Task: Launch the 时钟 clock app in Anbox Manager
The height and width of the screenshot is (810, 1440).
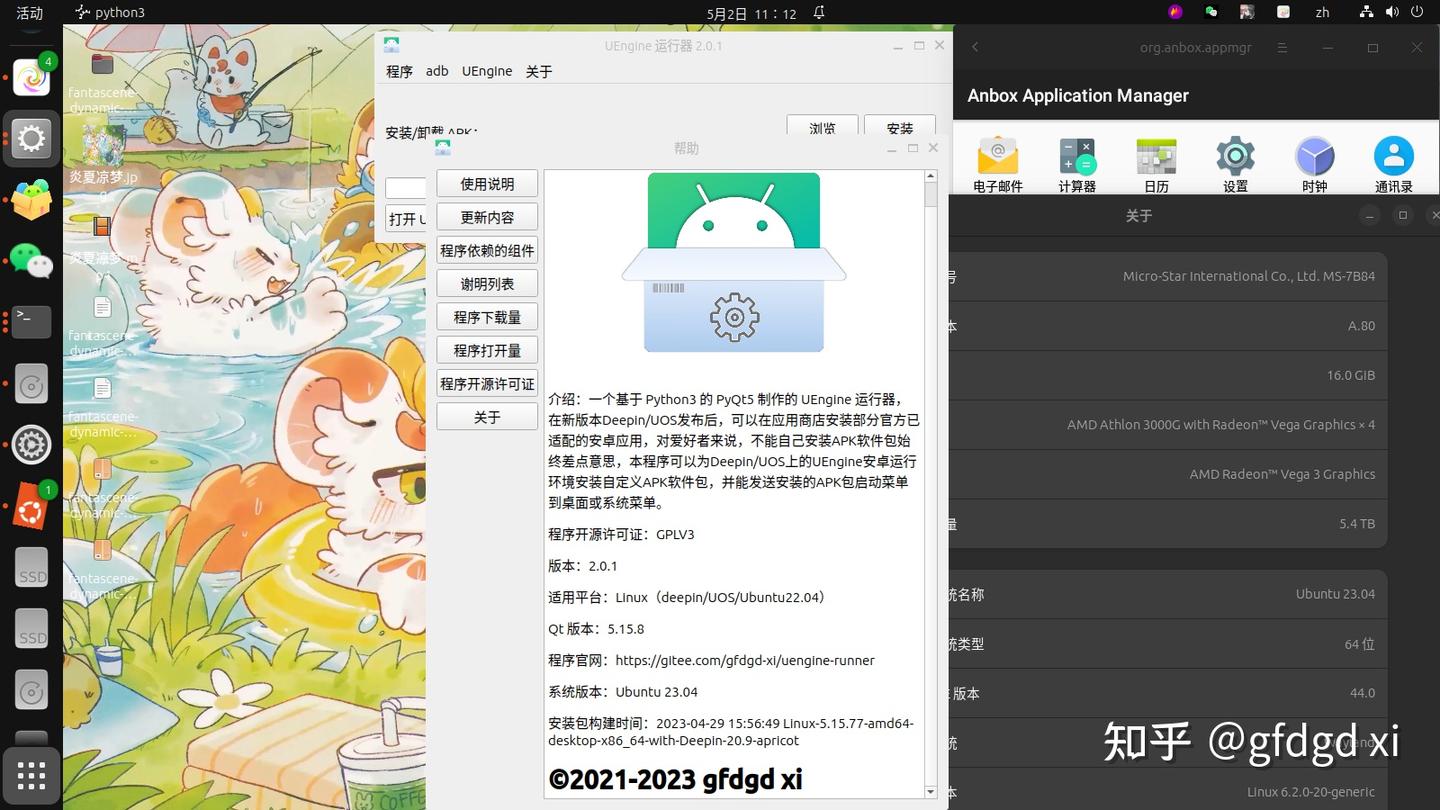Action: pyautogui.click(x=1314, y=160)
